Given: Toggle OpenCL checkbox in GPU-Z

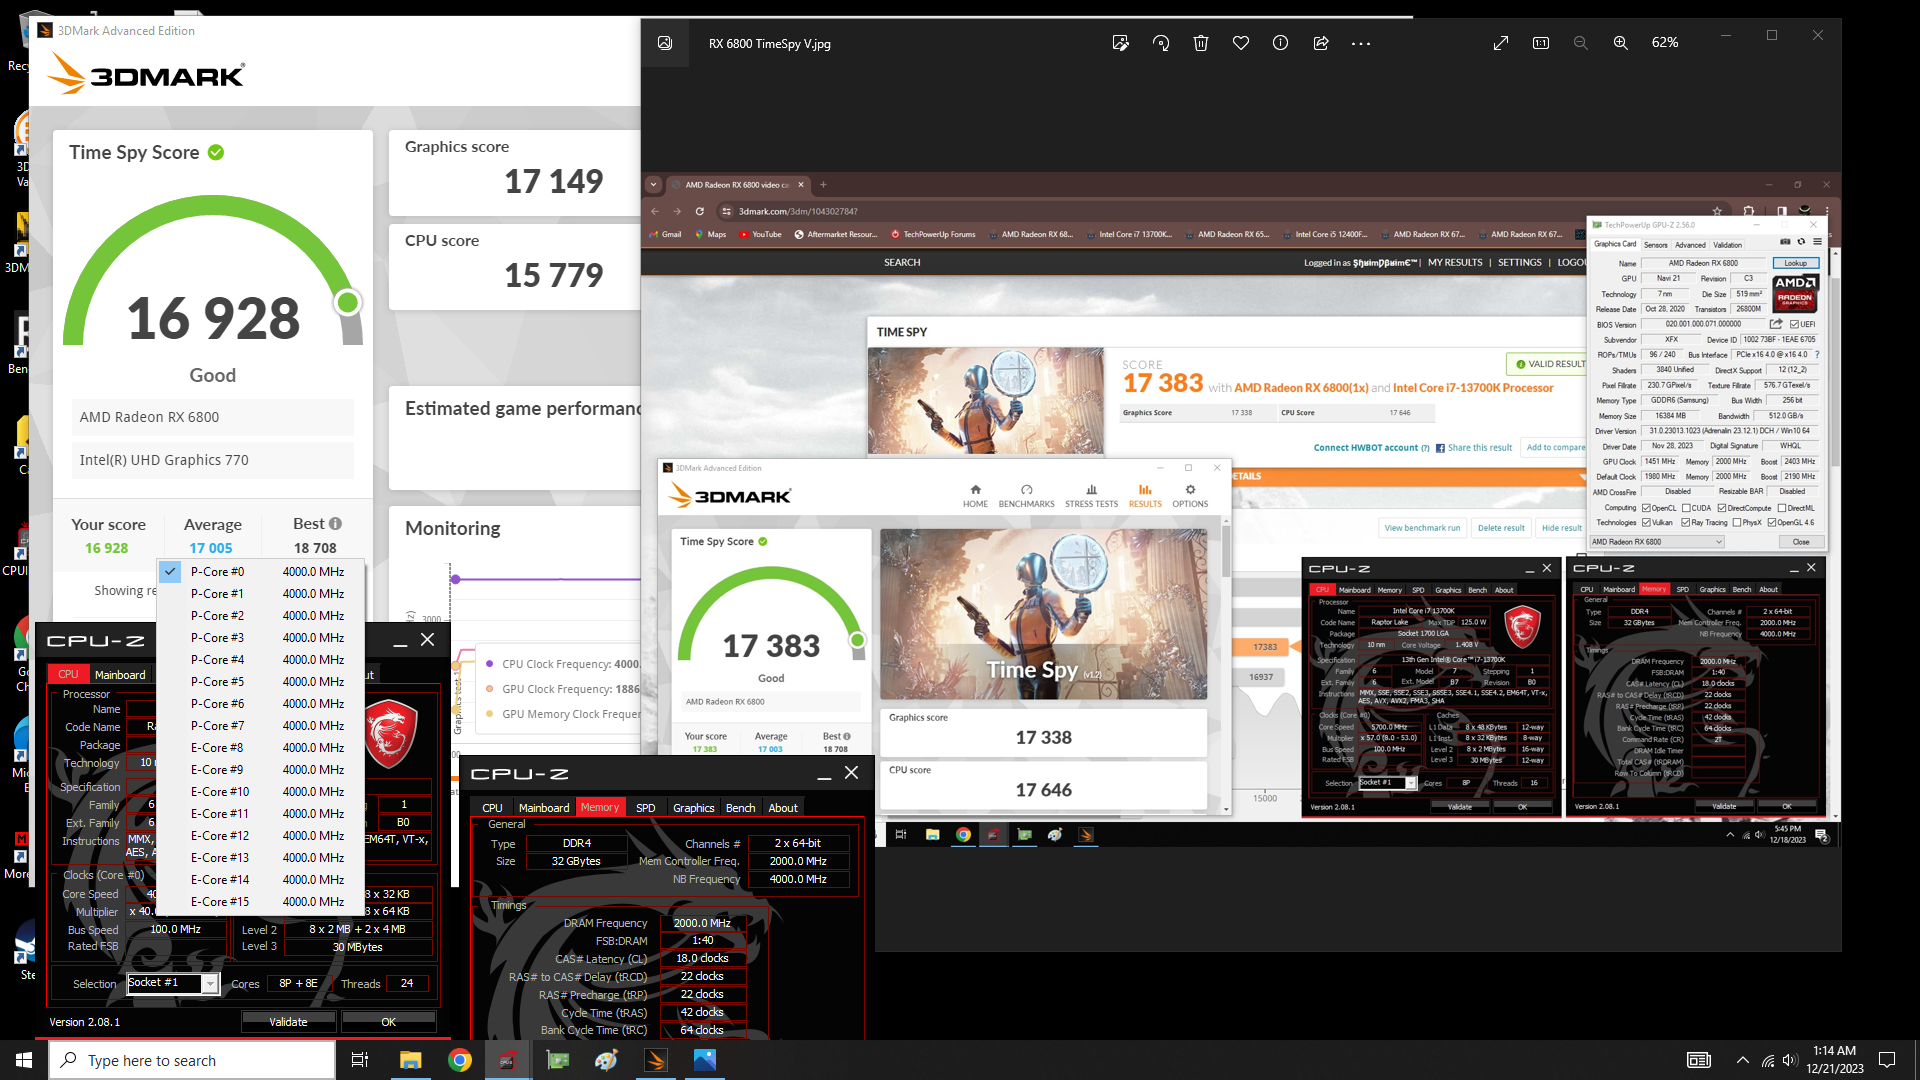Looking at the screenshot, I should pos(1644,508).
